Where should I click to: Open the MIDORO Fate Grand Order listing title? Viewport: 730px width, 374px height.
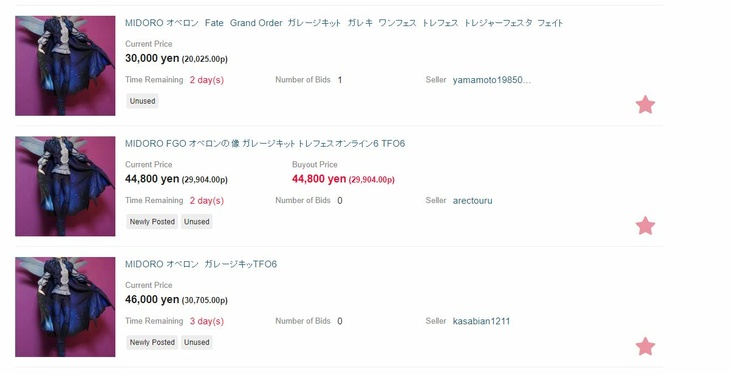click(x=344, y=23)
